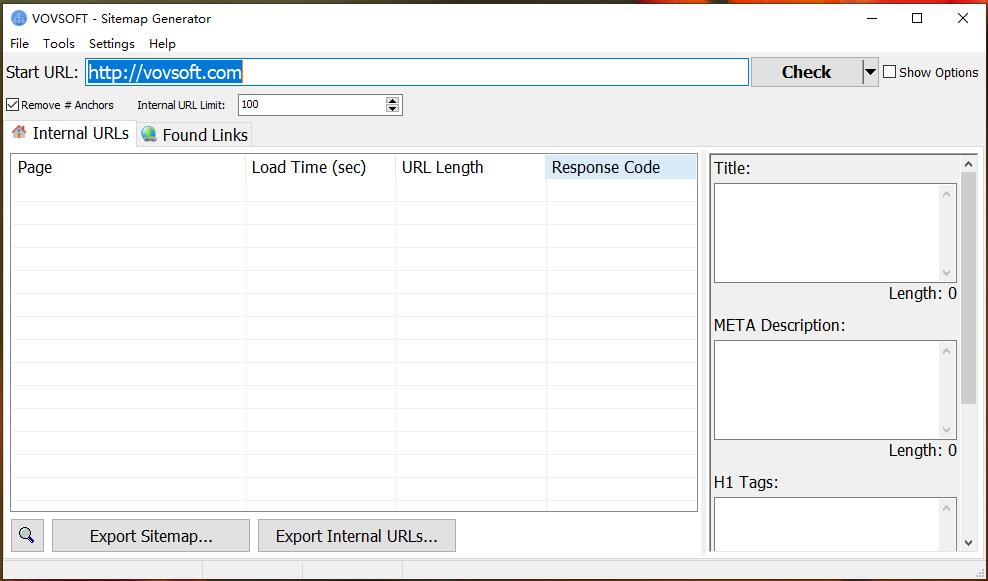Viewport: 988px width, 581px height.
Task: Sort by URL Length column header
Action: (x=471, y=168)
